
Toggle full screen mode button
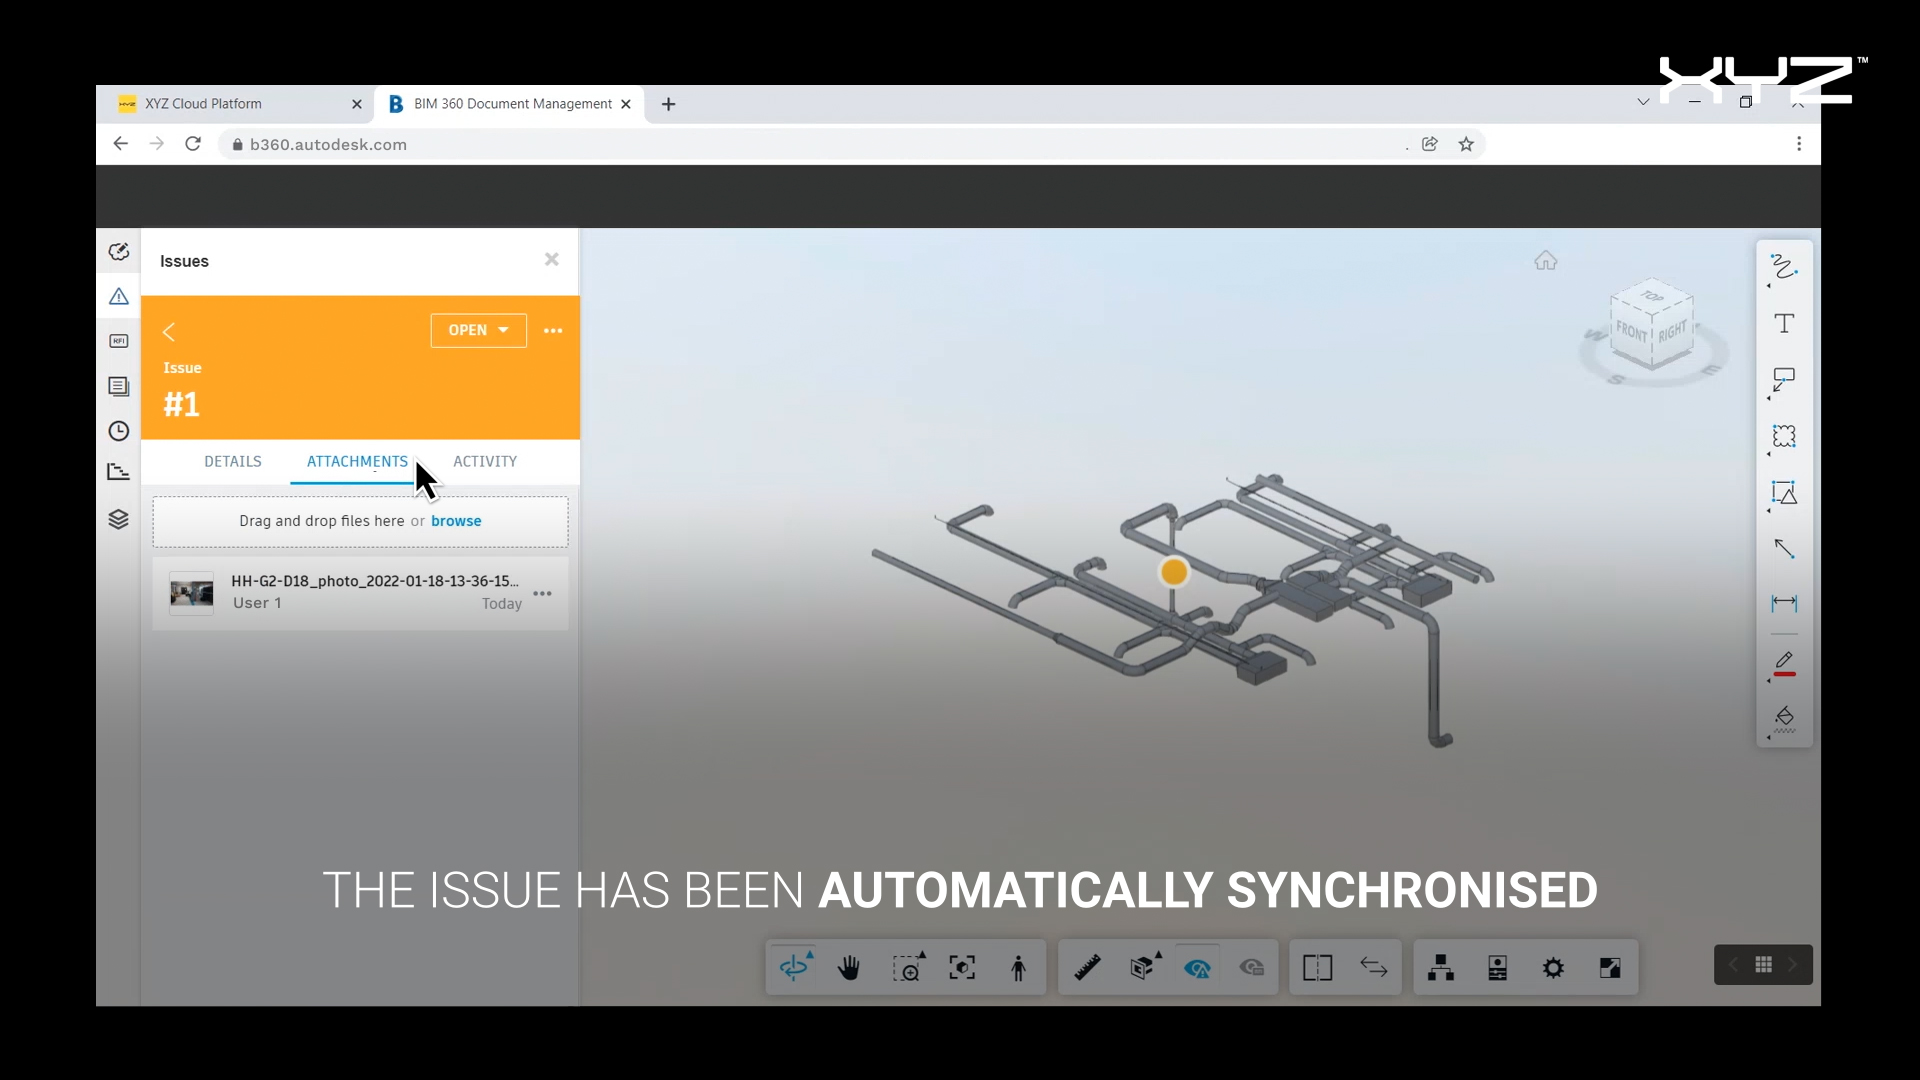(1610, 967)
